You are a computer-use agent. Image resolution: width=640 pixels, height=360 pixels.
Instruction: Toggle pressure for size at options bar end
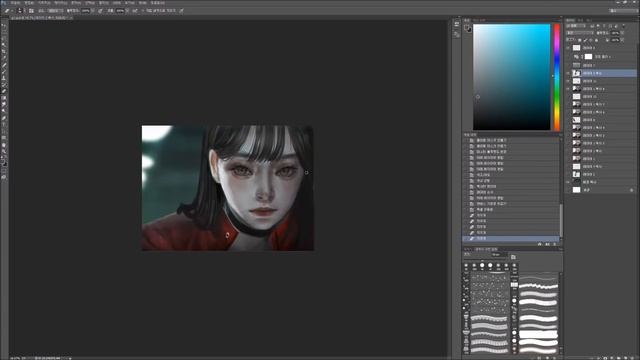click(181, 10)
